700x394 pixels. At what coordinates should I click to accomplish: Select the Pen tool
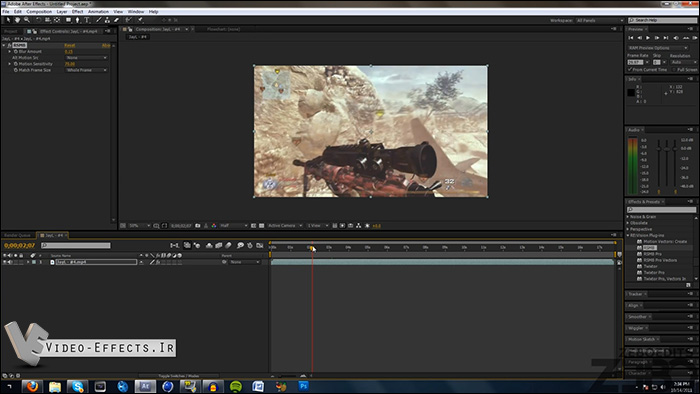78,20
